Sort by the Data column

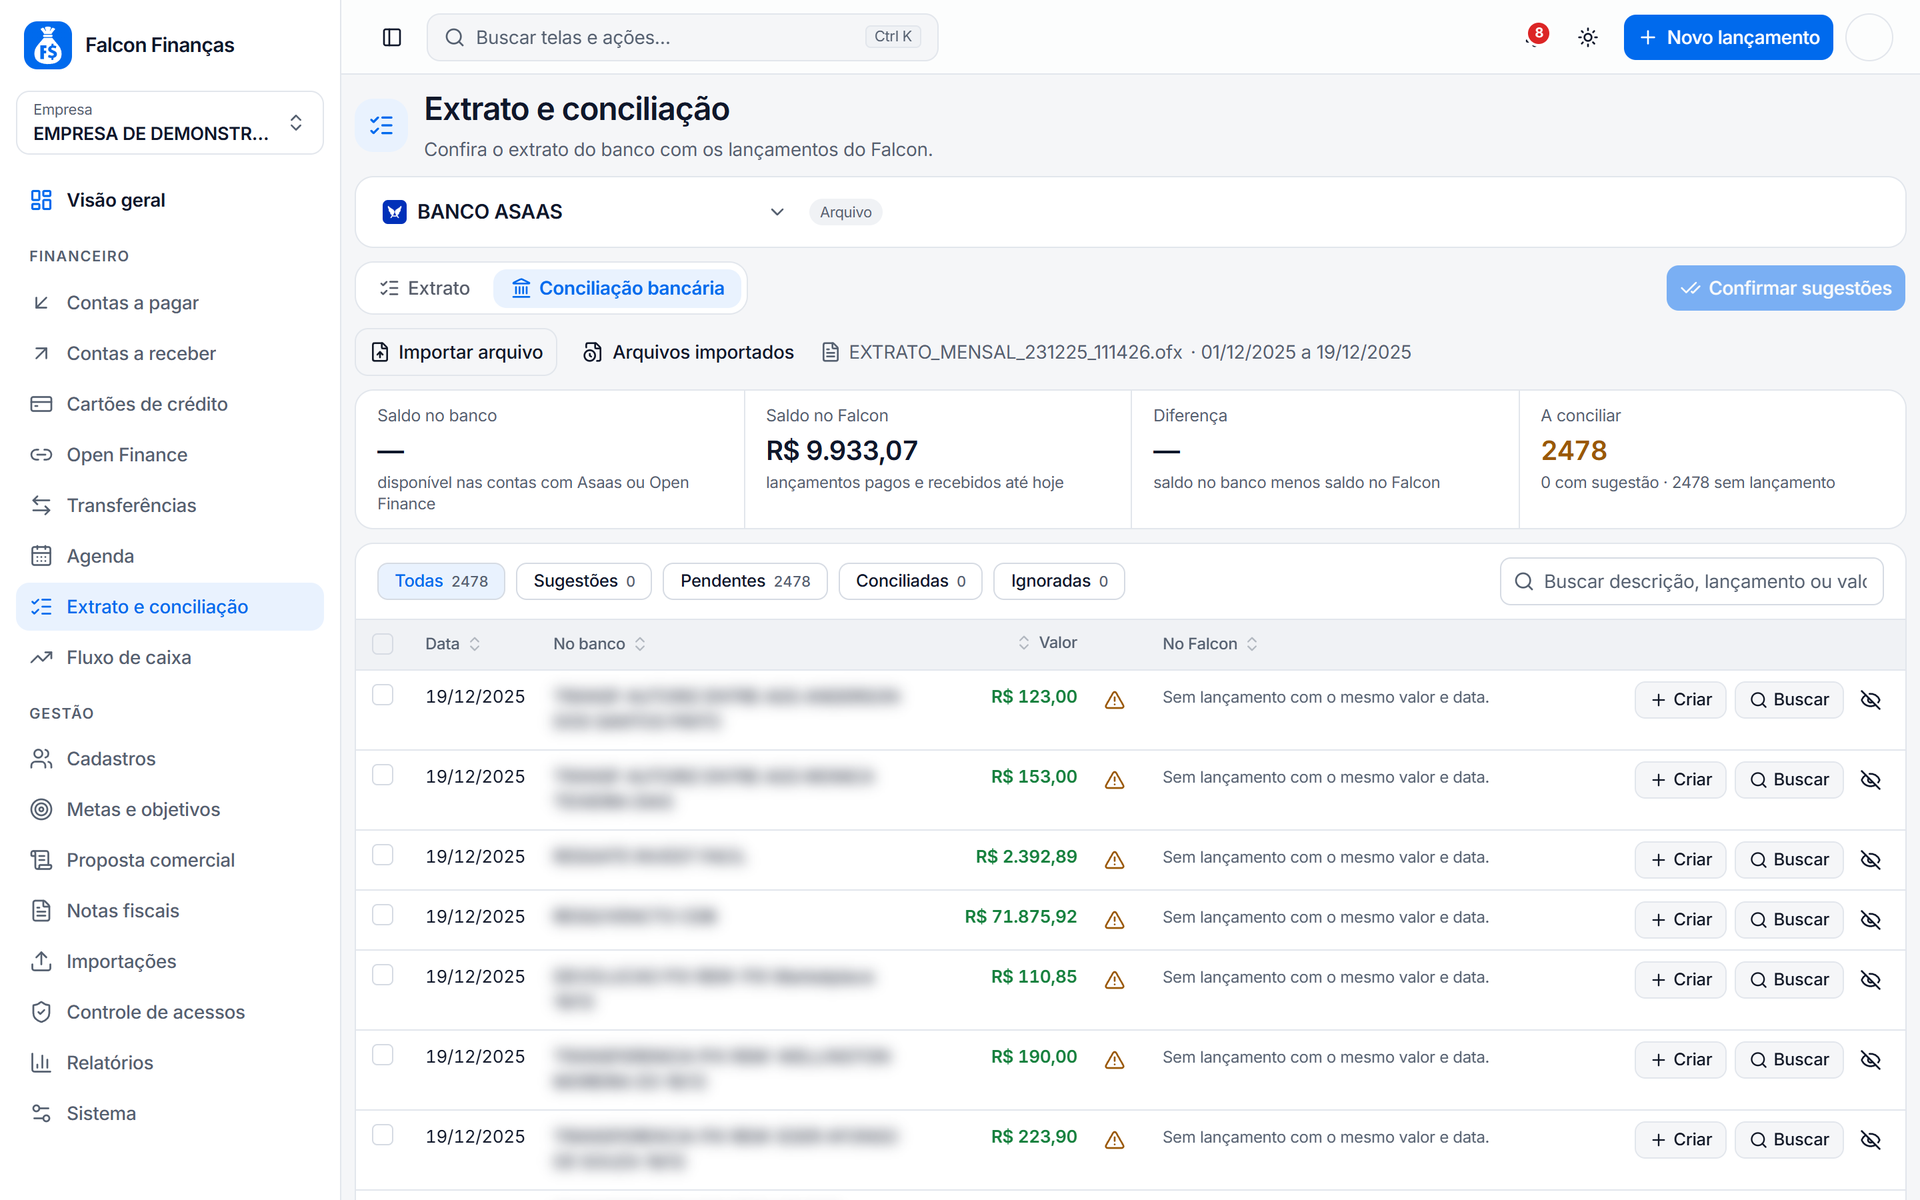click(452, 644)
